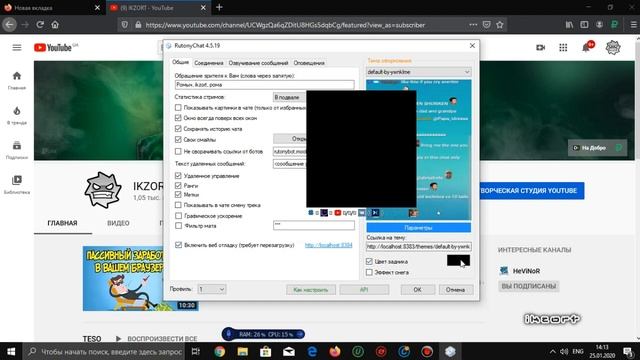
Task: Confirm settings with OK button
Action: [417, 289]
